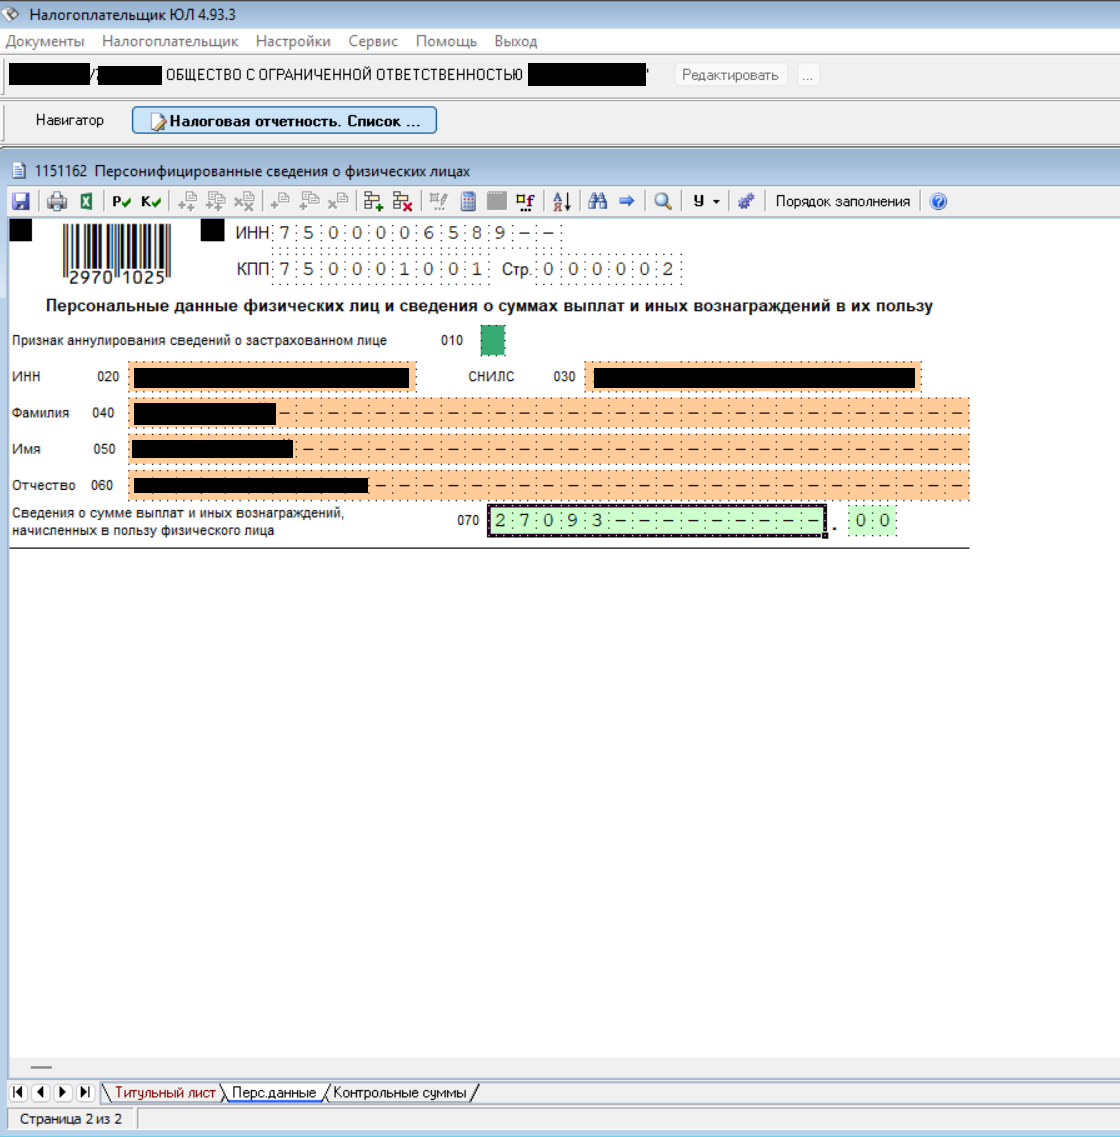Viewport: 1120px width, 1137px height.
Task: Open the 'Перс.данные' sheet tab
Action: pyautogui.click(x=274, y=1093)
